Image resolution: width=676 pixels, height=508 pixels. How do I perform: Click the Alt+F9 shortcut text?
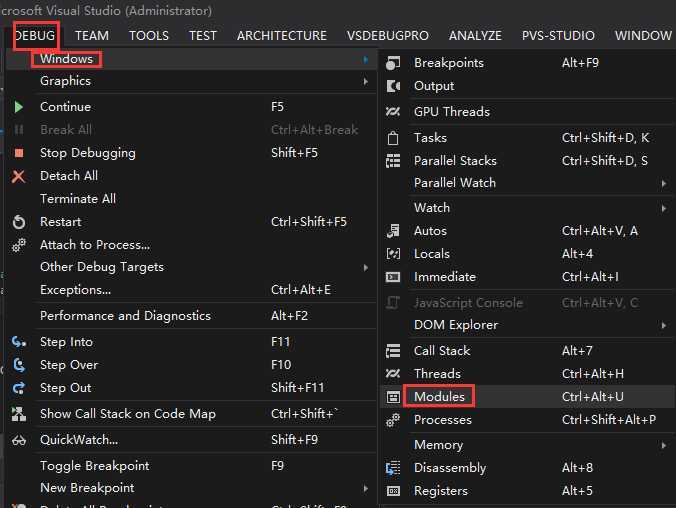click(x=580, y=63)
